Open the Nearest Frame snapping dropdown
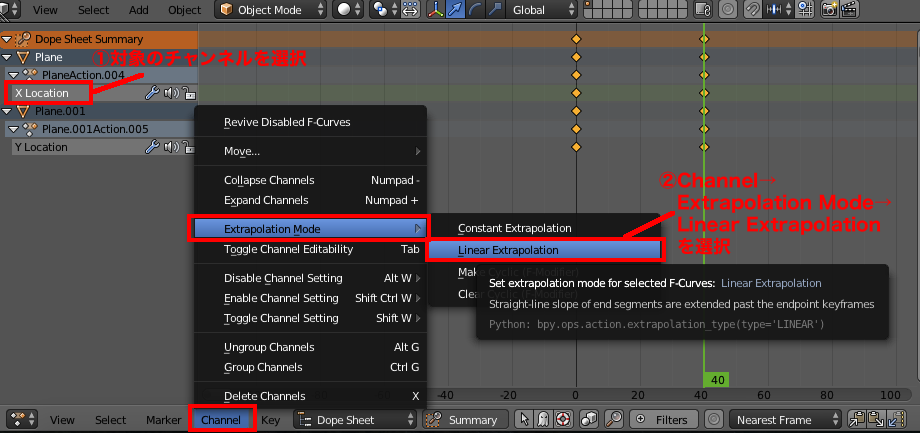This screenshot has height=433, width=920. [x=786, y=420]
